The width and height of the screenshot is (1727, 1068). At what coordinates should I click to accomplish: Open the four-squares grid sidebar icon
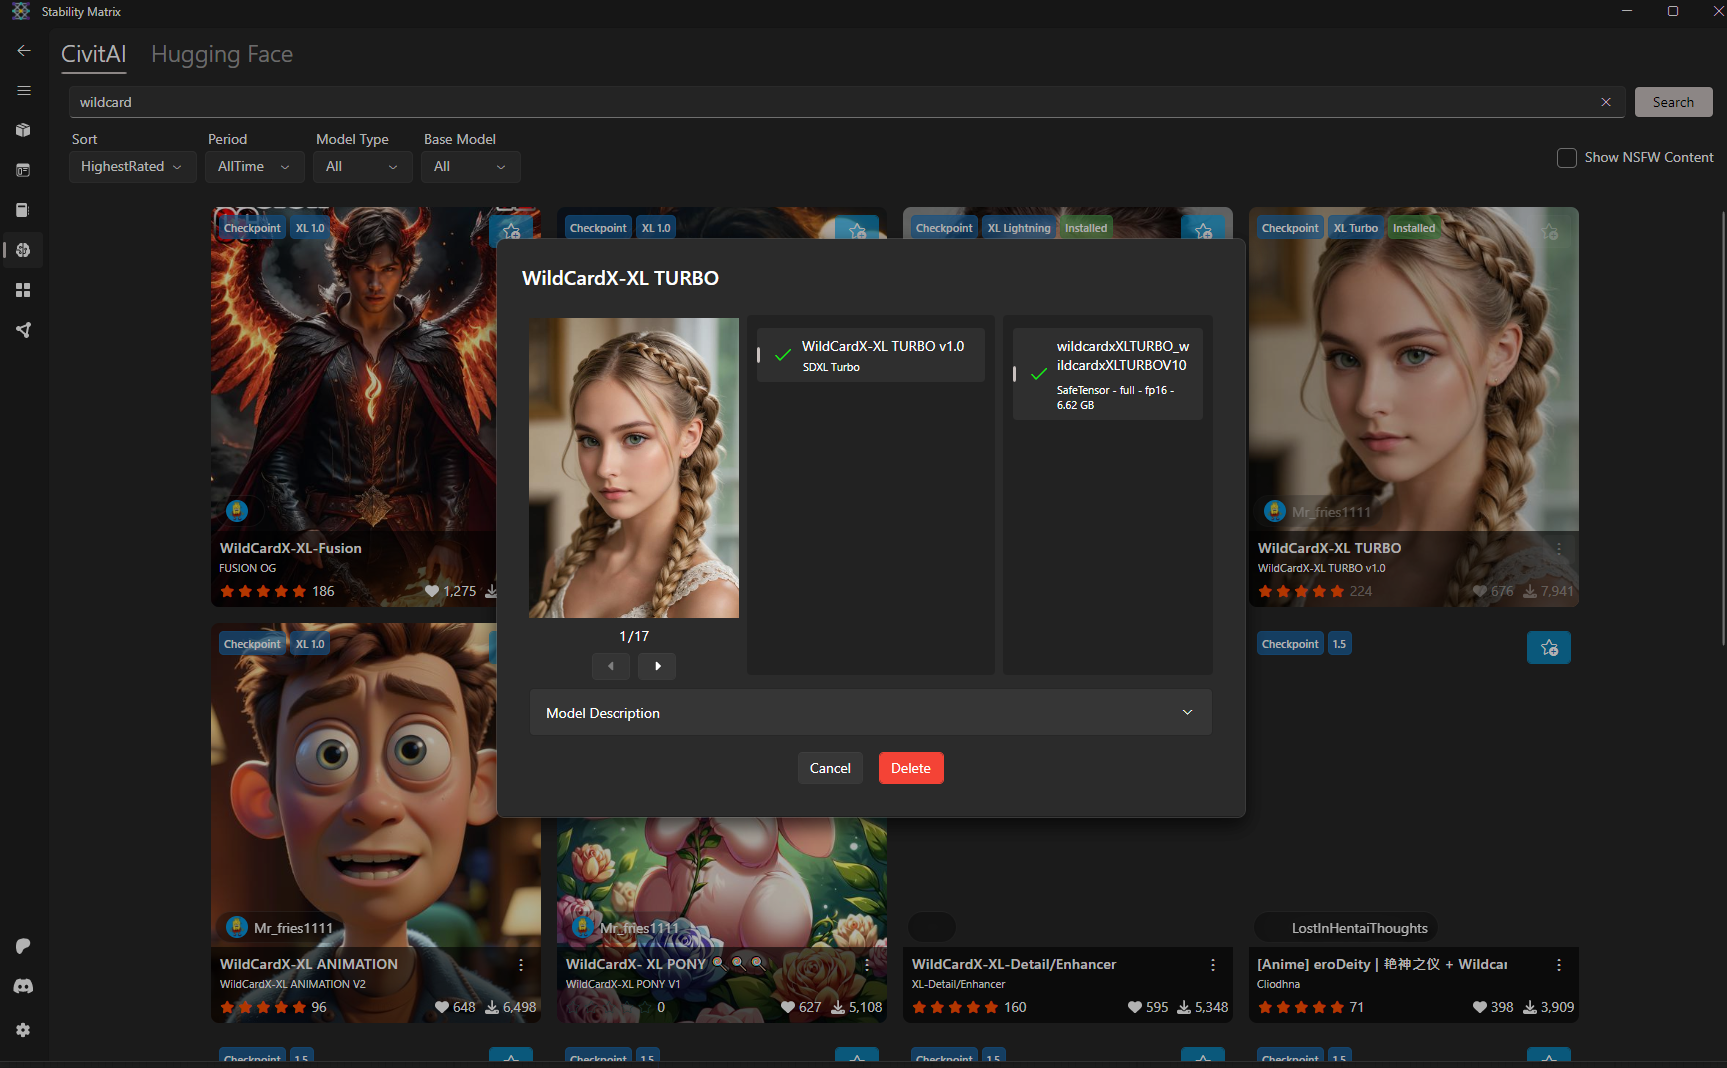pyautogui.click(x=24, y=290)
